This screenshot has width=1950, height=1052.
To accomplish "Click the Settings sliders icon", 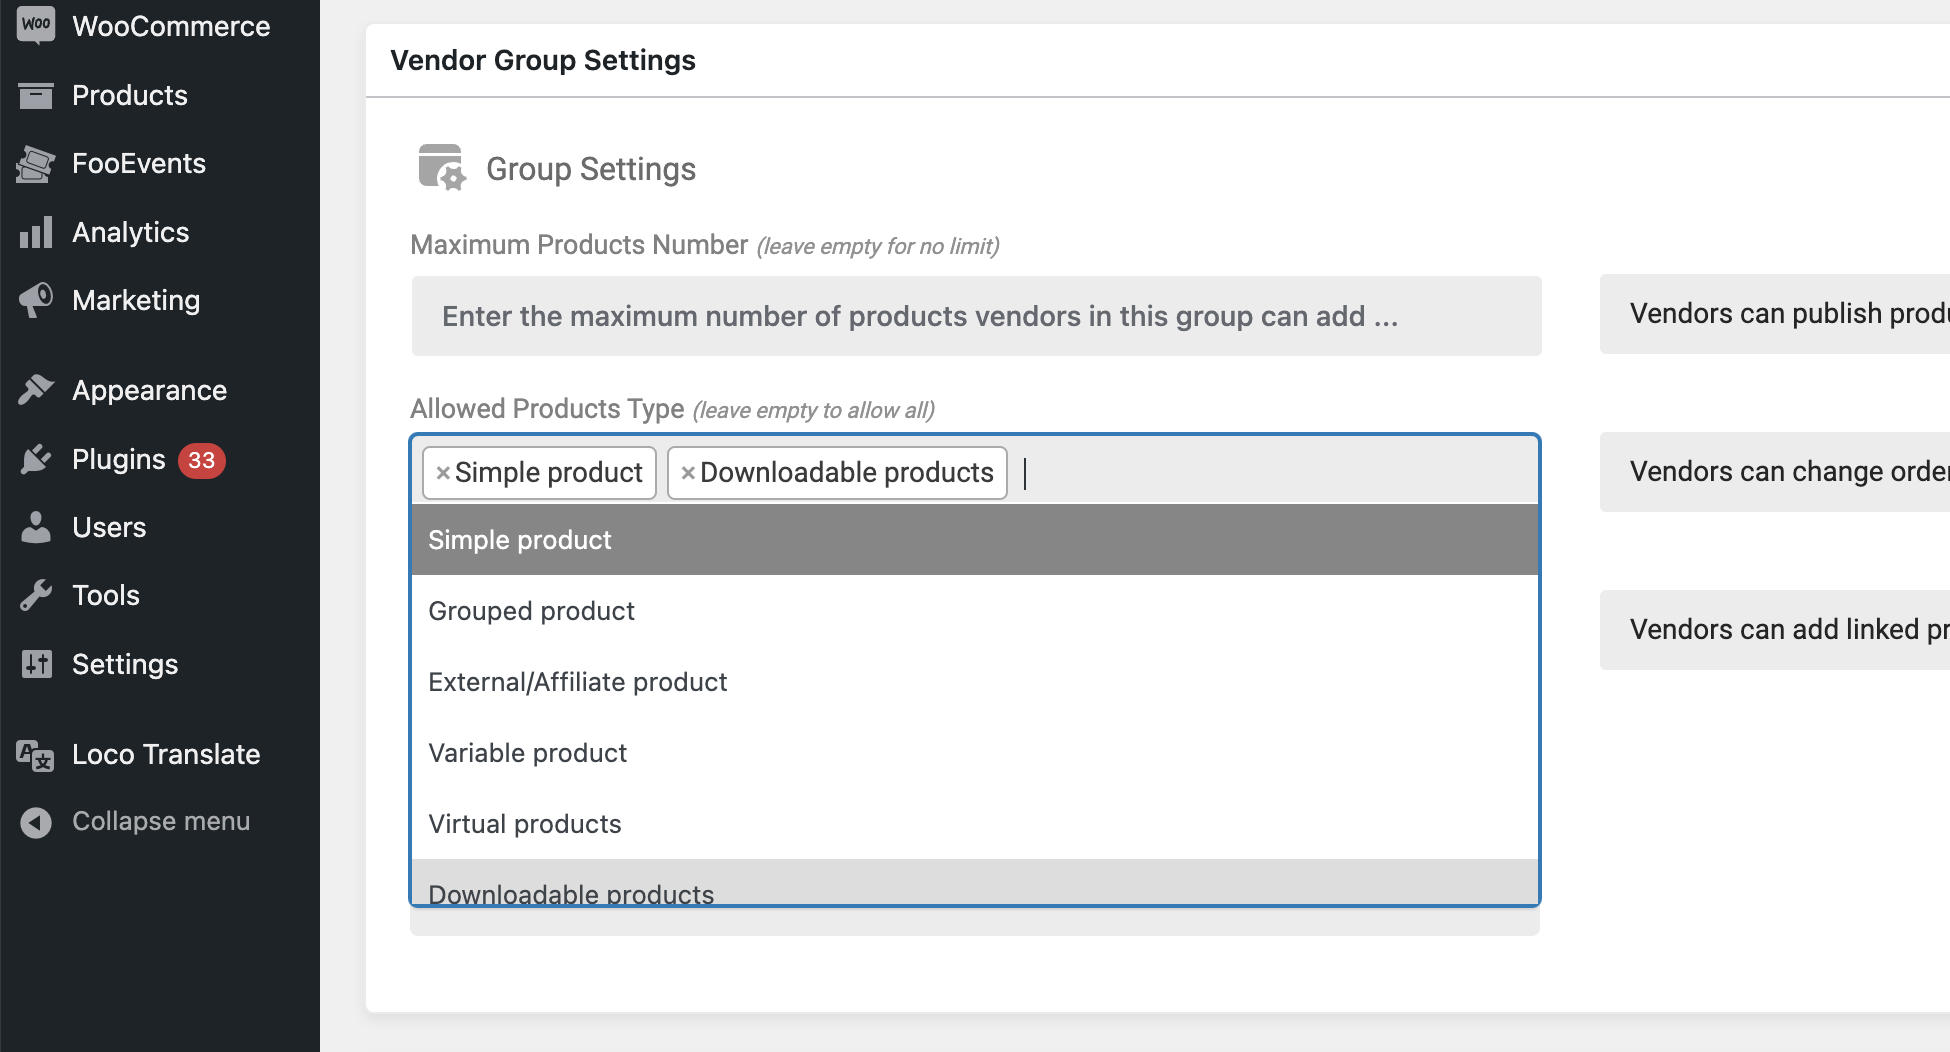I will tap(36, 664).
